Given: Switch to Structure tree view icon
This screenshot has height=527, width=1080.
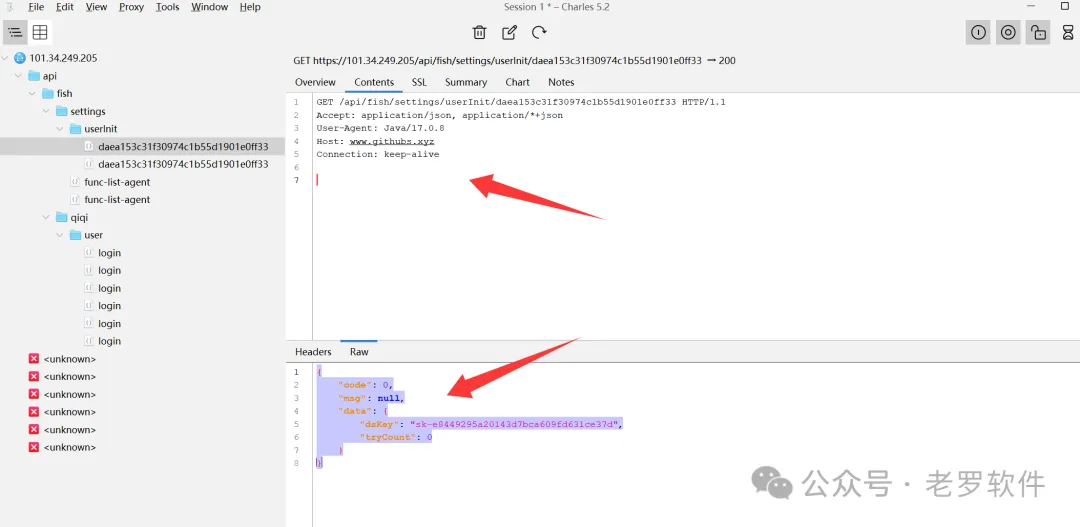Looking at the screenshot, I should click(x=15, y=32).
